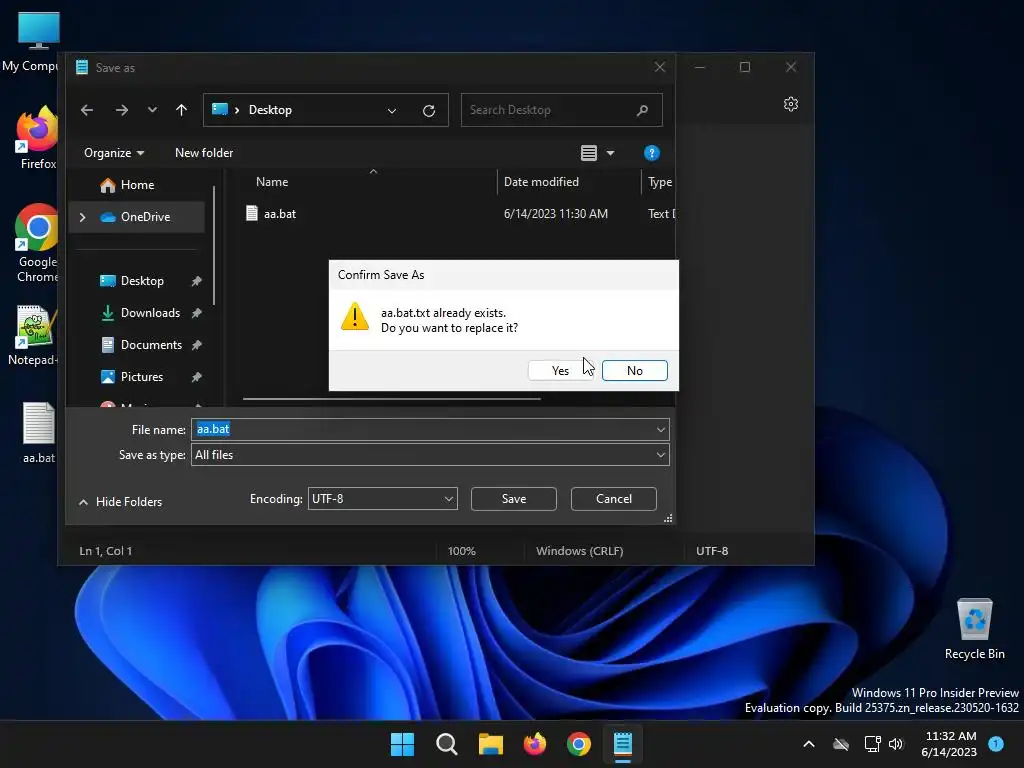This screenshot has height=768, width=1024.
Task: Click the Save button
Action: tap(513, 499)
